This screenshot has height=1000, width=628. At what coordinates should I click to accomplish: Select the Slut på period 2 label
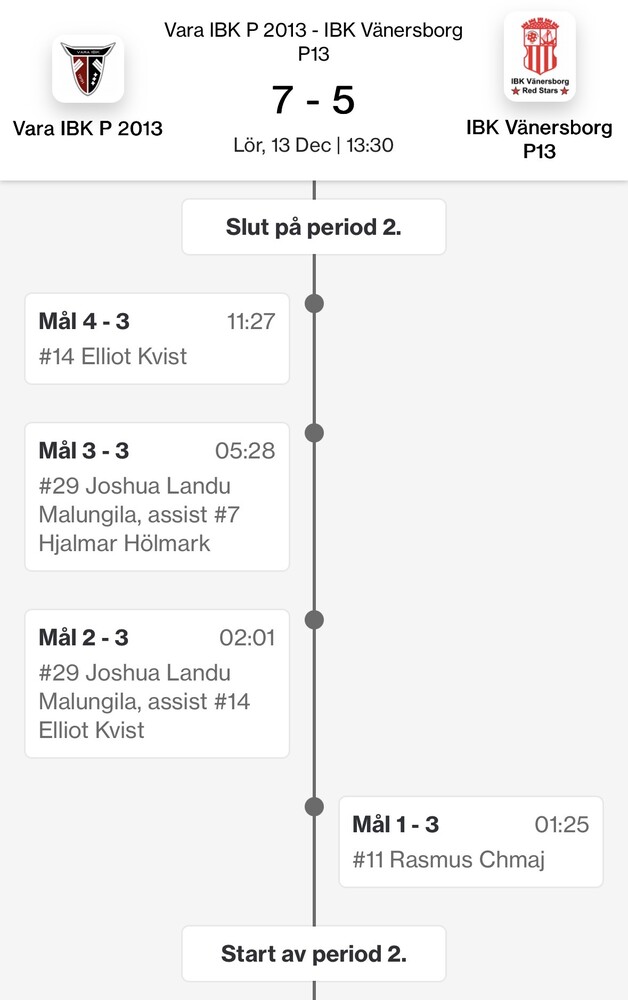click(313, 227)
